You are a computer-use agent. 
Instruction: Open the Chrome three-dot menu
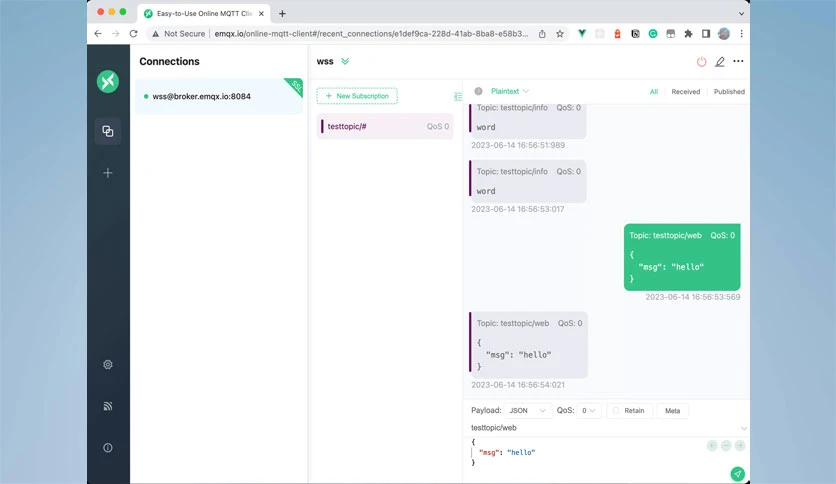[x=741, y=34]
